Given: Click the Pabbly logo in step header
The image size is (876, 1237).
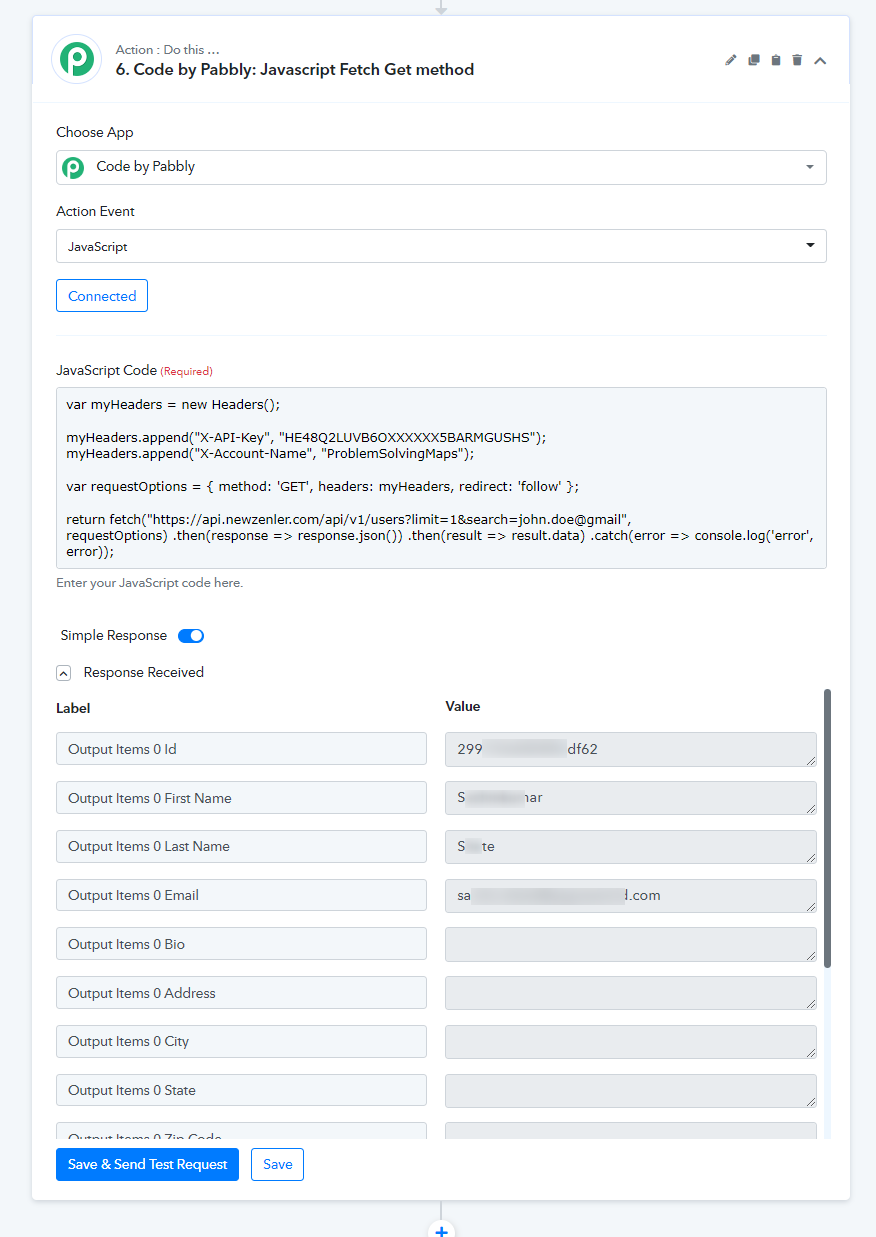Looking at the screenshot, I should tap(77, 60).
